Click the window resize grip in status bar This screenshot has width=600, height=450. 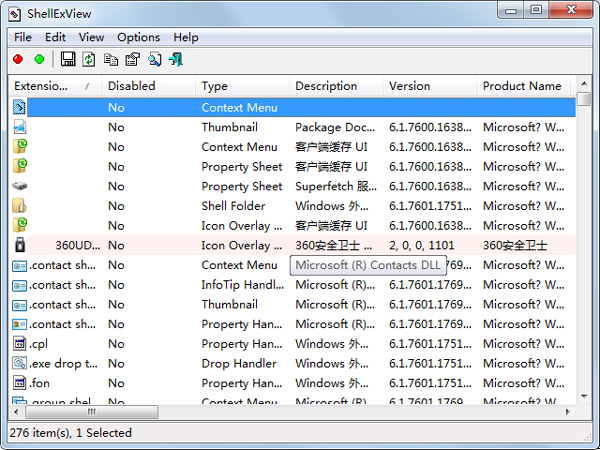587,436
